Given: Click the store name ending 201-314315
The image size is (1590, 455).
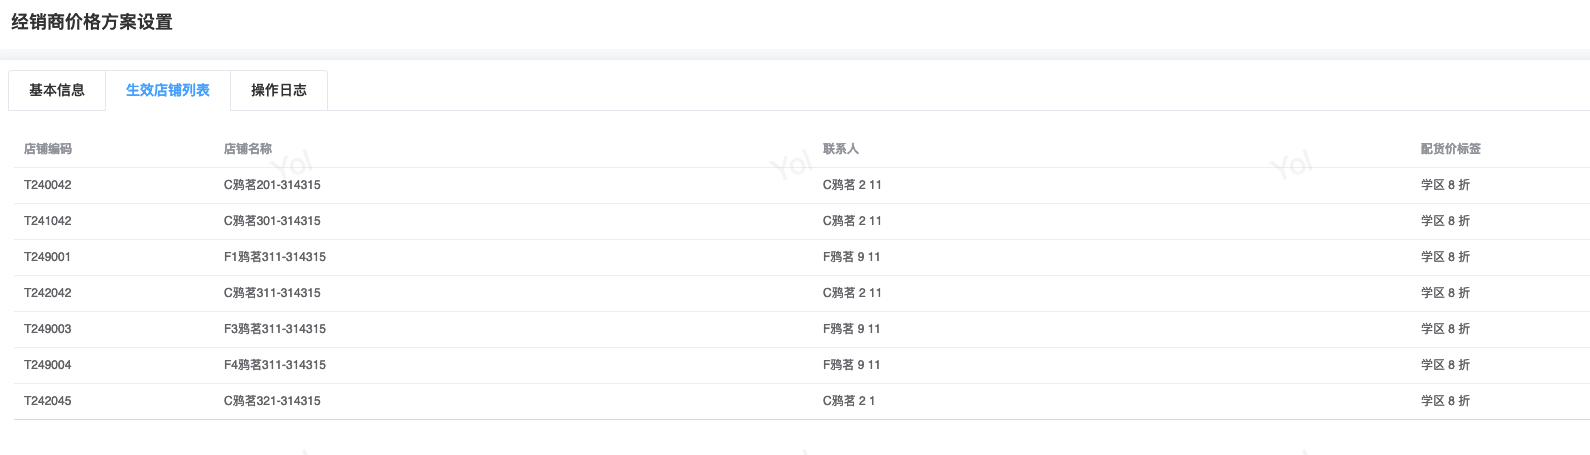Looking at the screenshot, I should (272, 185).
